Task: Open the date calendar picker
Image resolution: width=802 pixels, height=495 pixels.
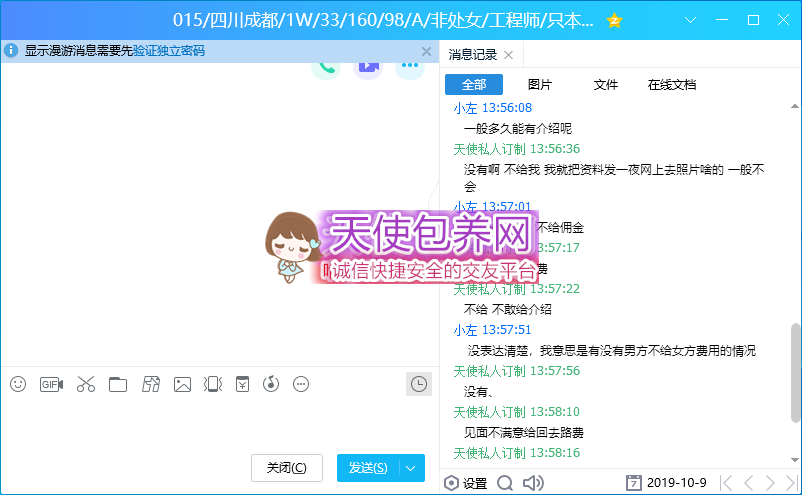Action: pos(633,483)
